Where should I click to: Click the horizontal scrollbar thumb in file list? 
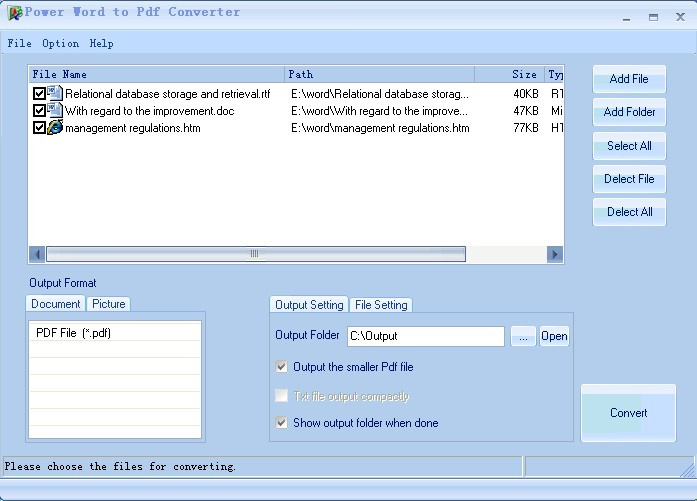pos(256,254)
